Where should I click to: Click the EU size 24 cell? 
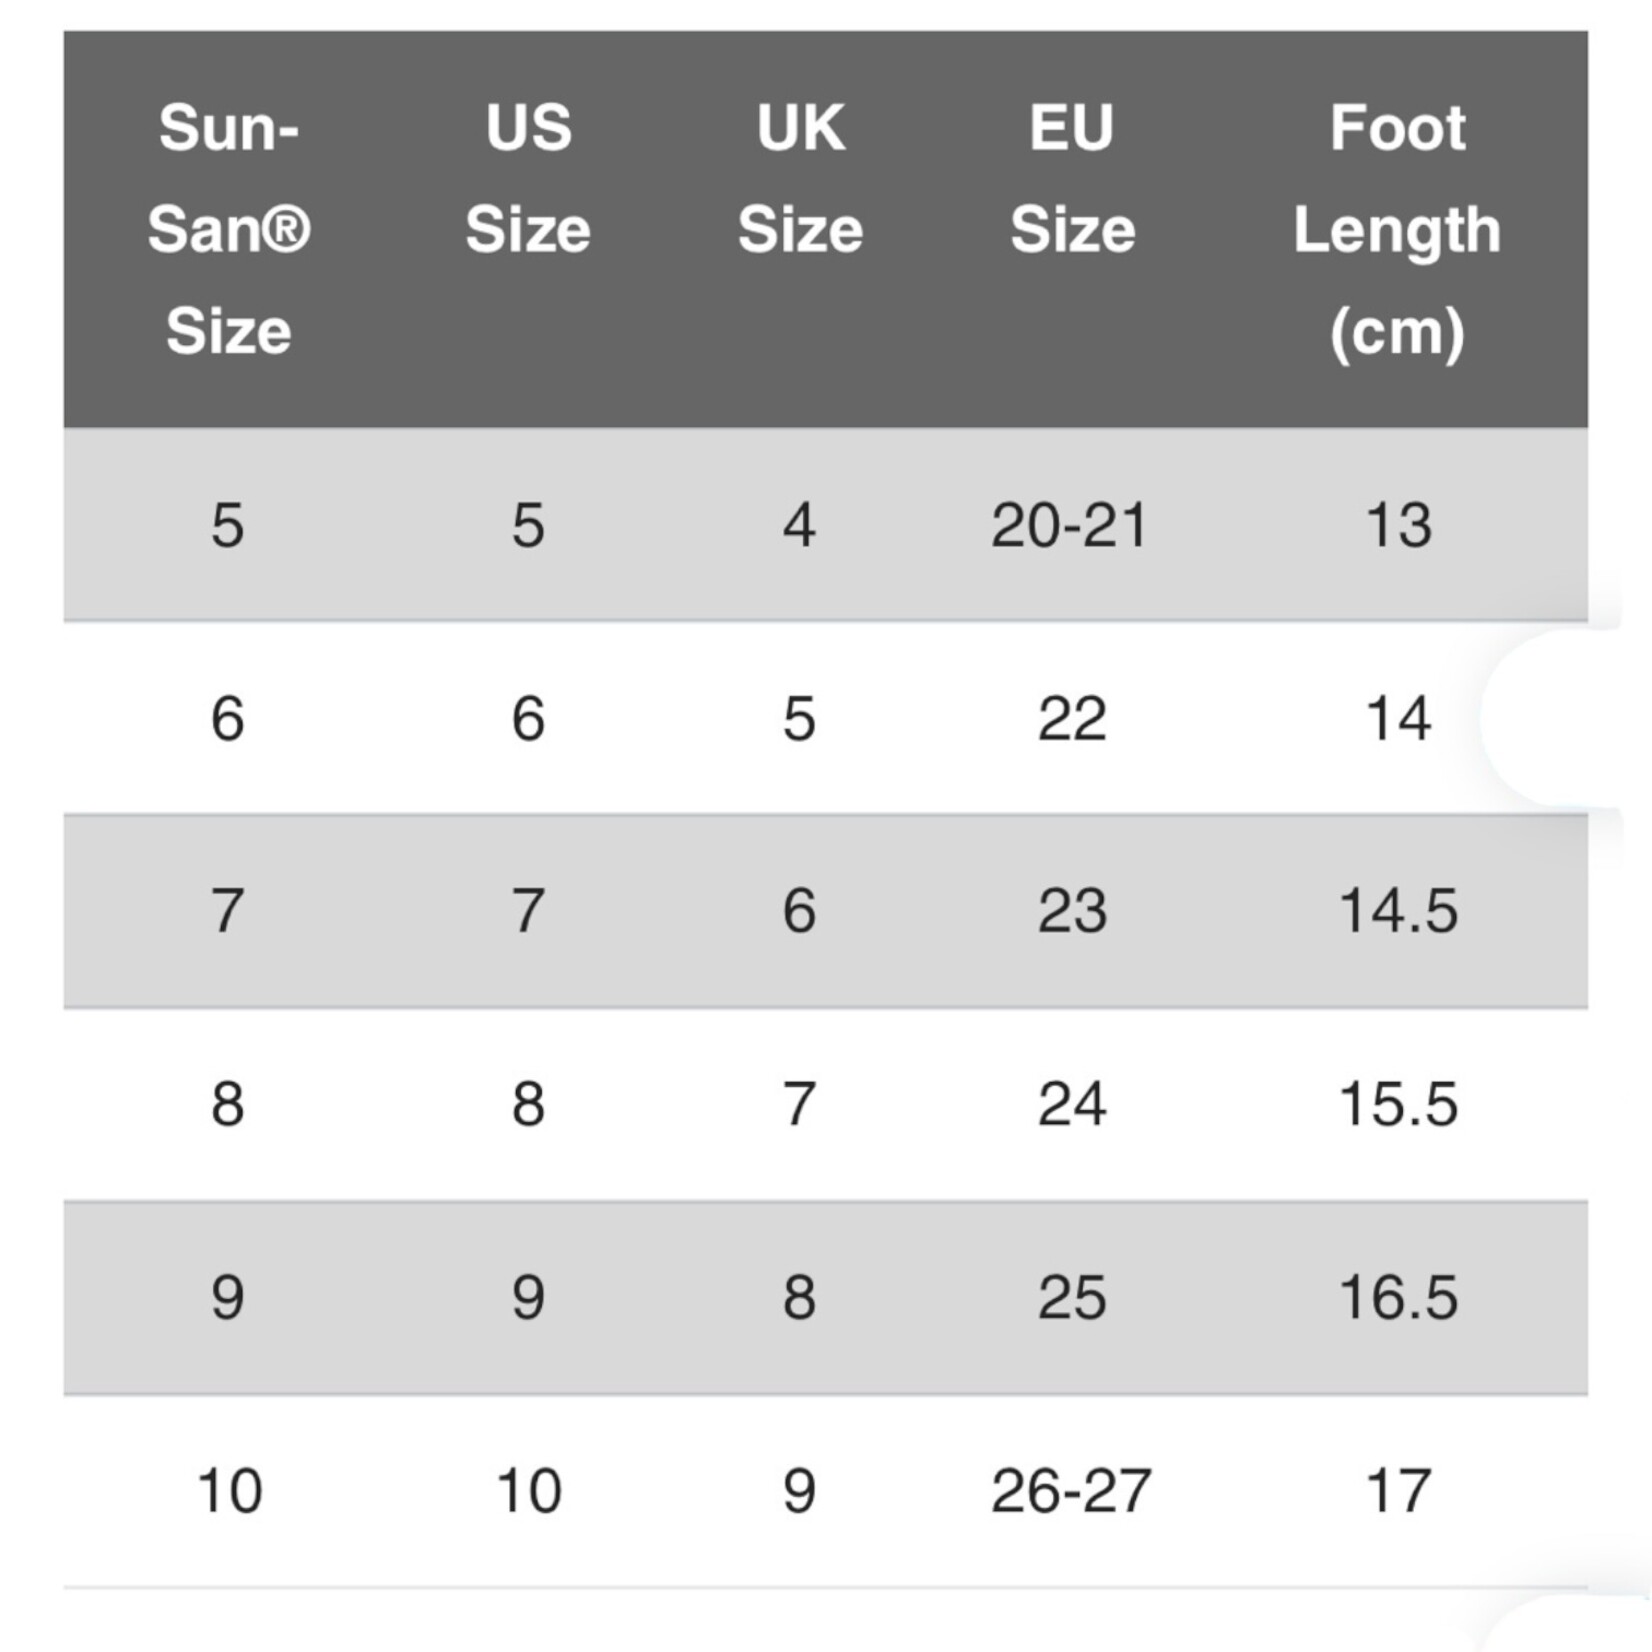pyautogui.click(x=1072, y=1104)
